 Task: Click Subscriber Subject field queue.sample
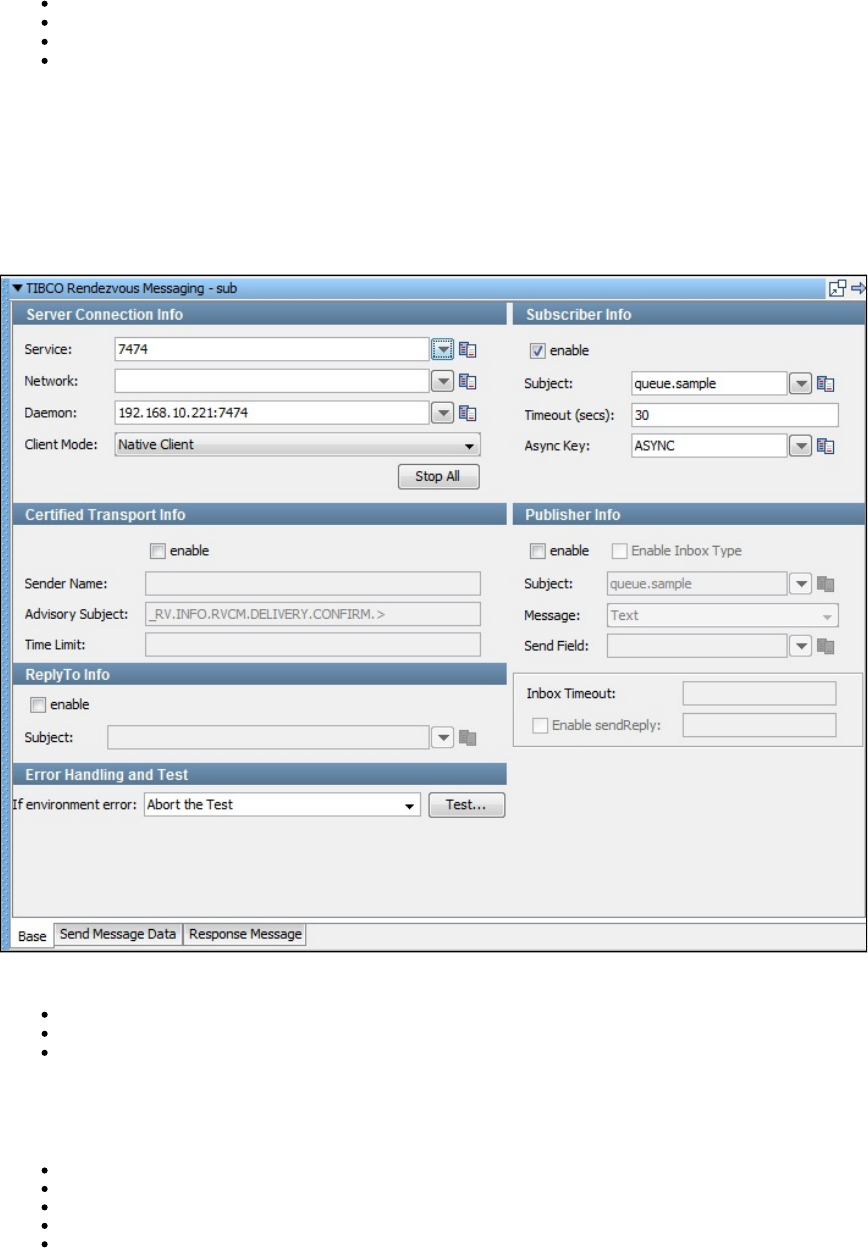click(x=709, y=383)
